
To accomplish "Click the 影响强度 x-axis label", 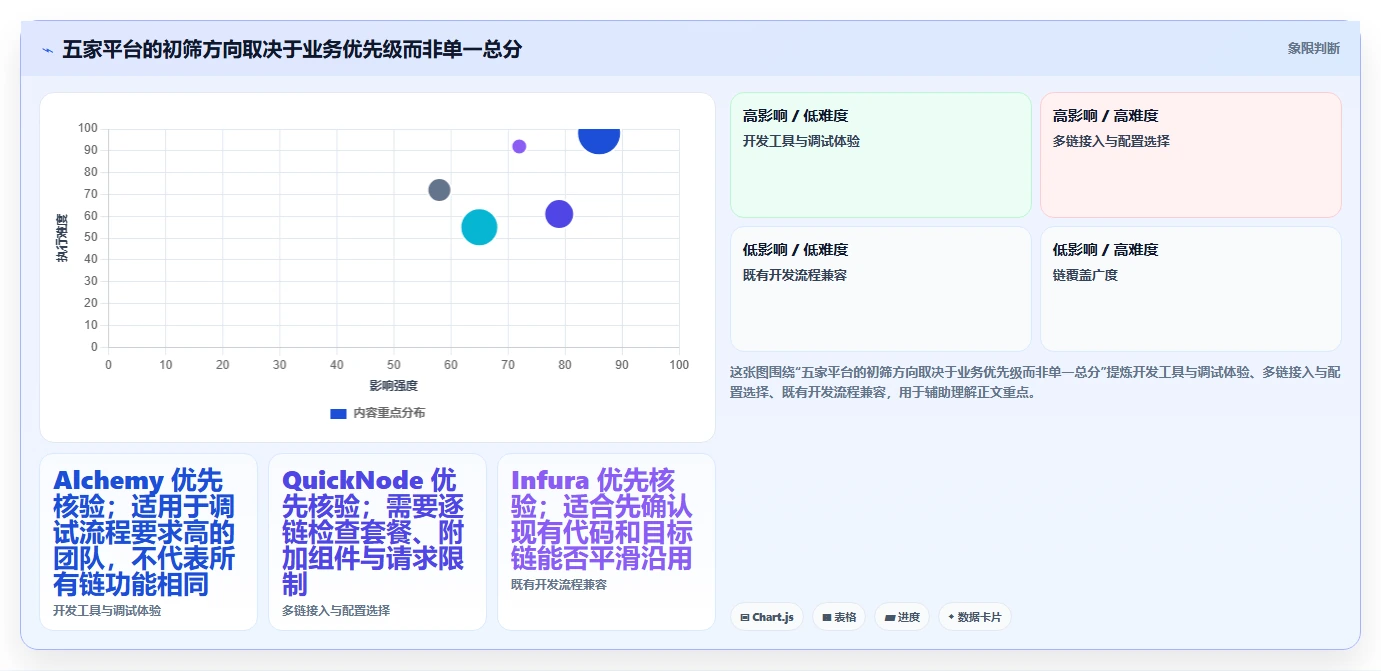I will tap(393, 385).
